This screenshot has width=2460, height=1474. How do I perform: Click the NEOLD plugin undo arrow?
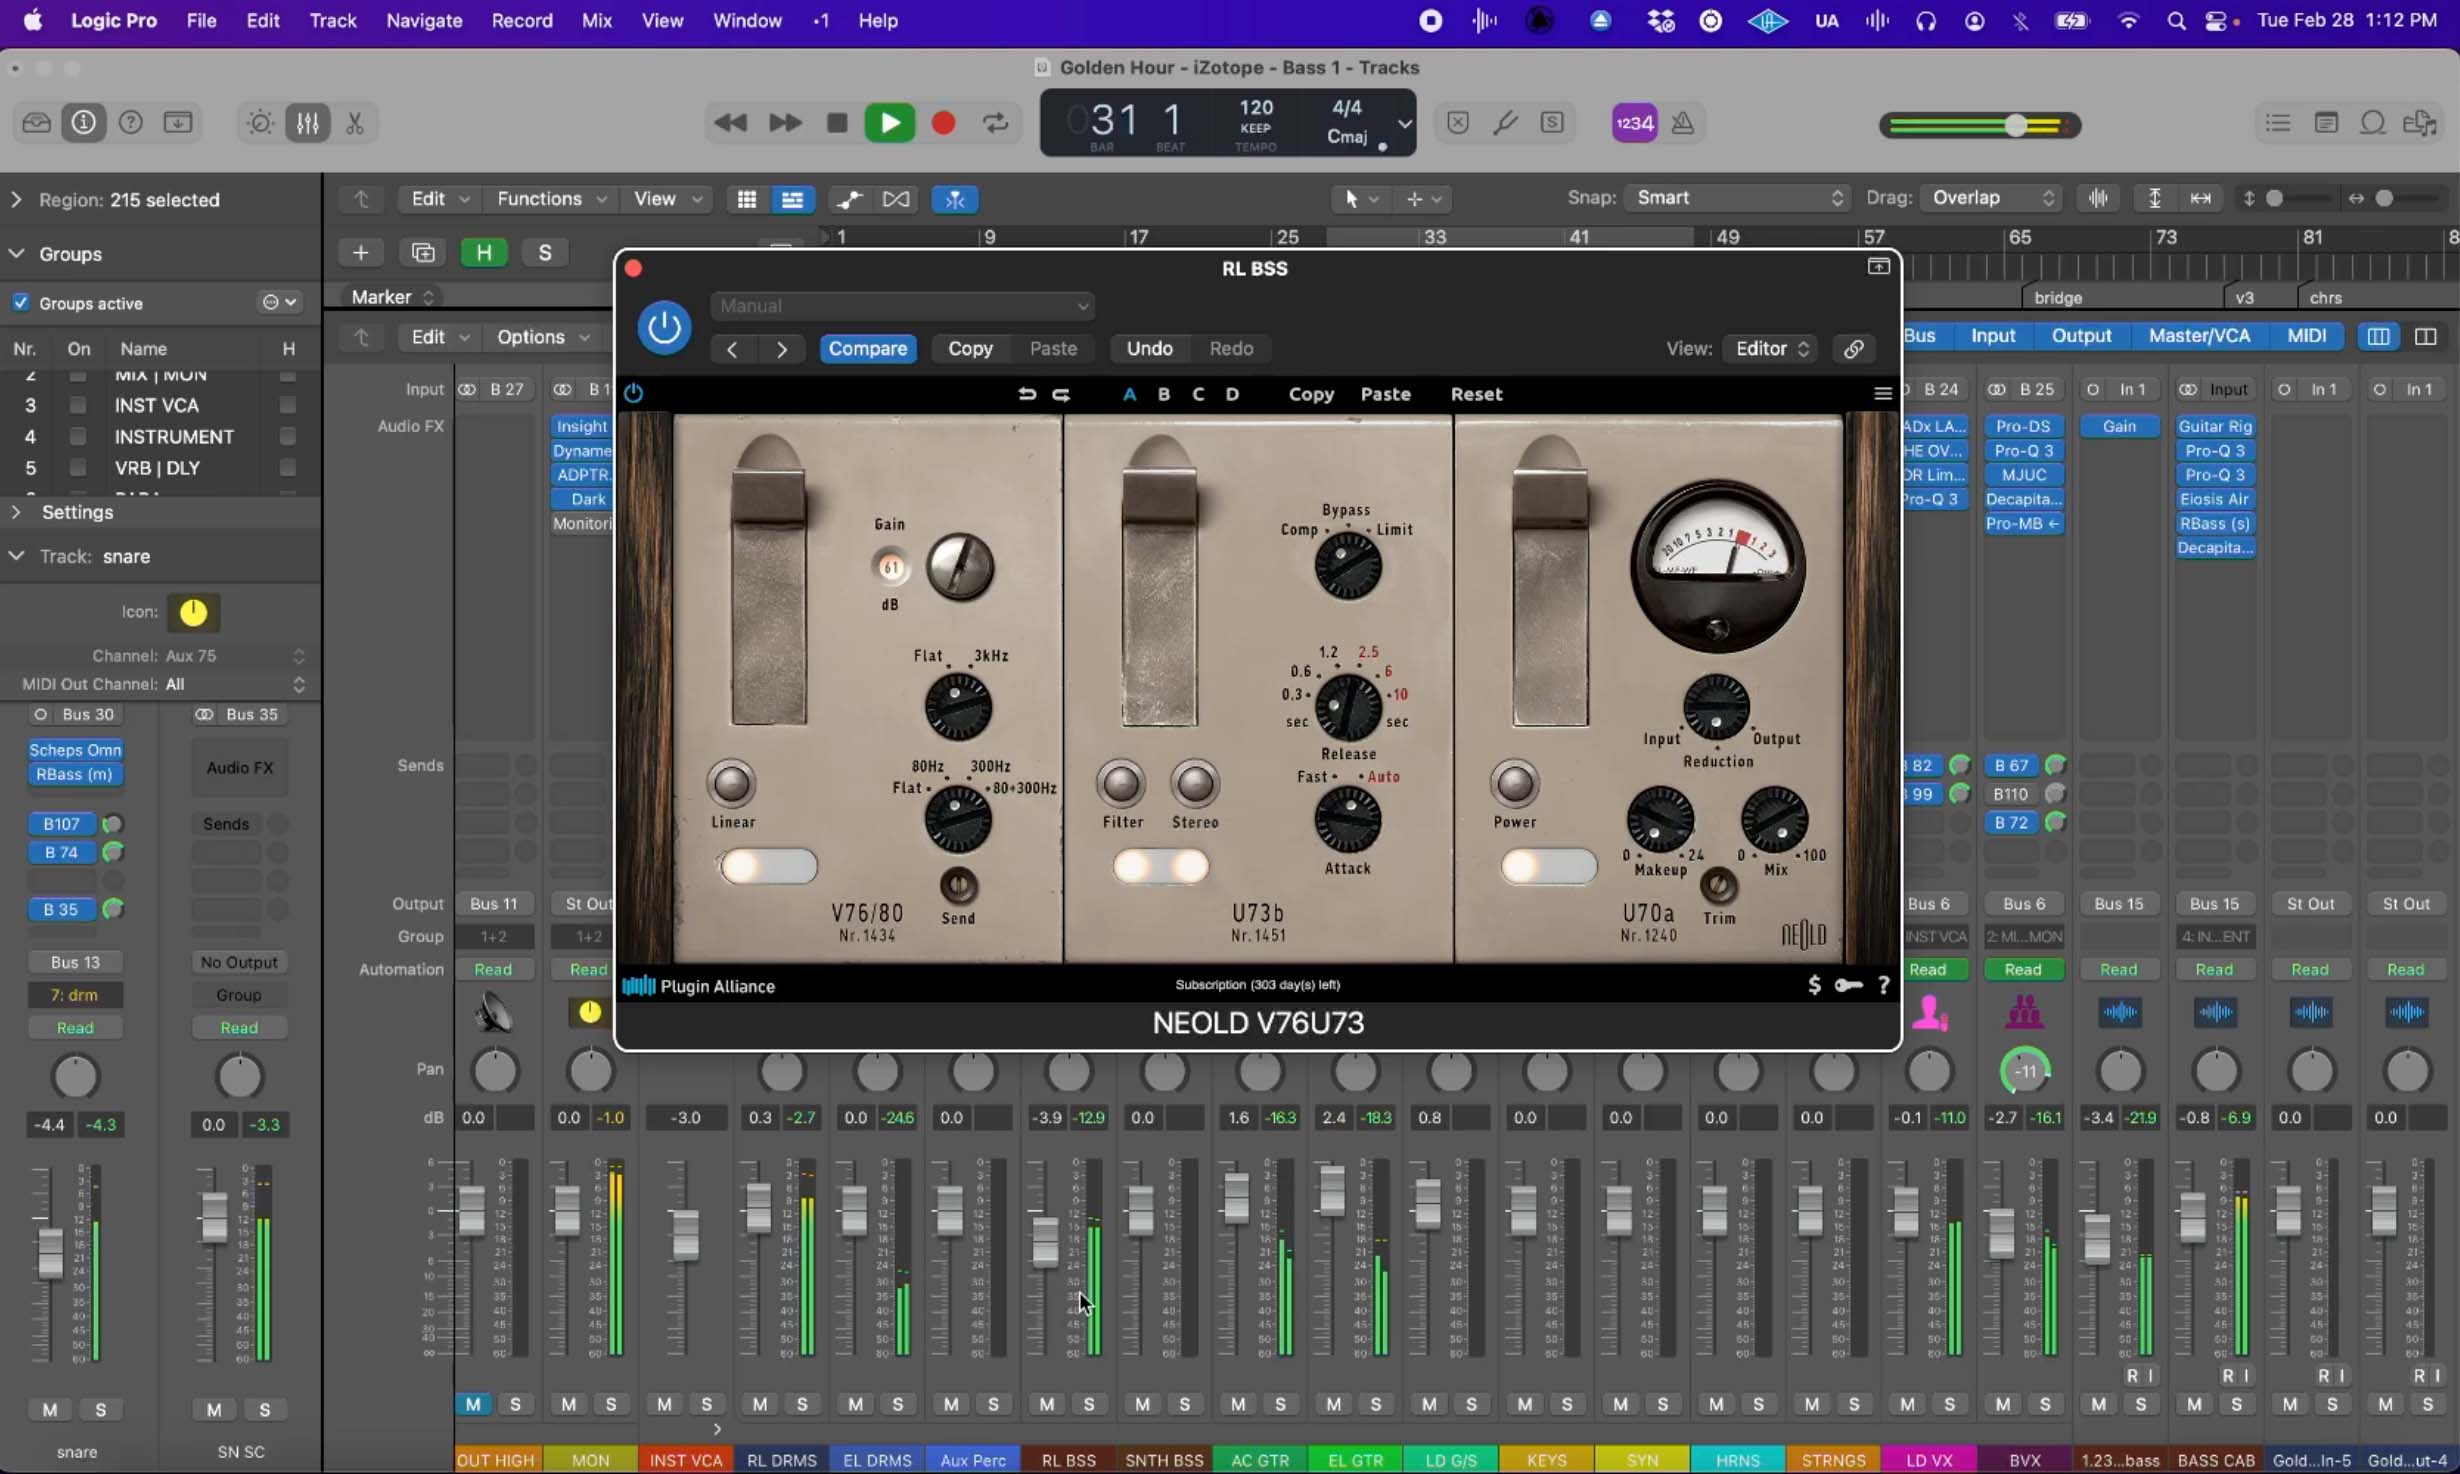[1027, 394]
